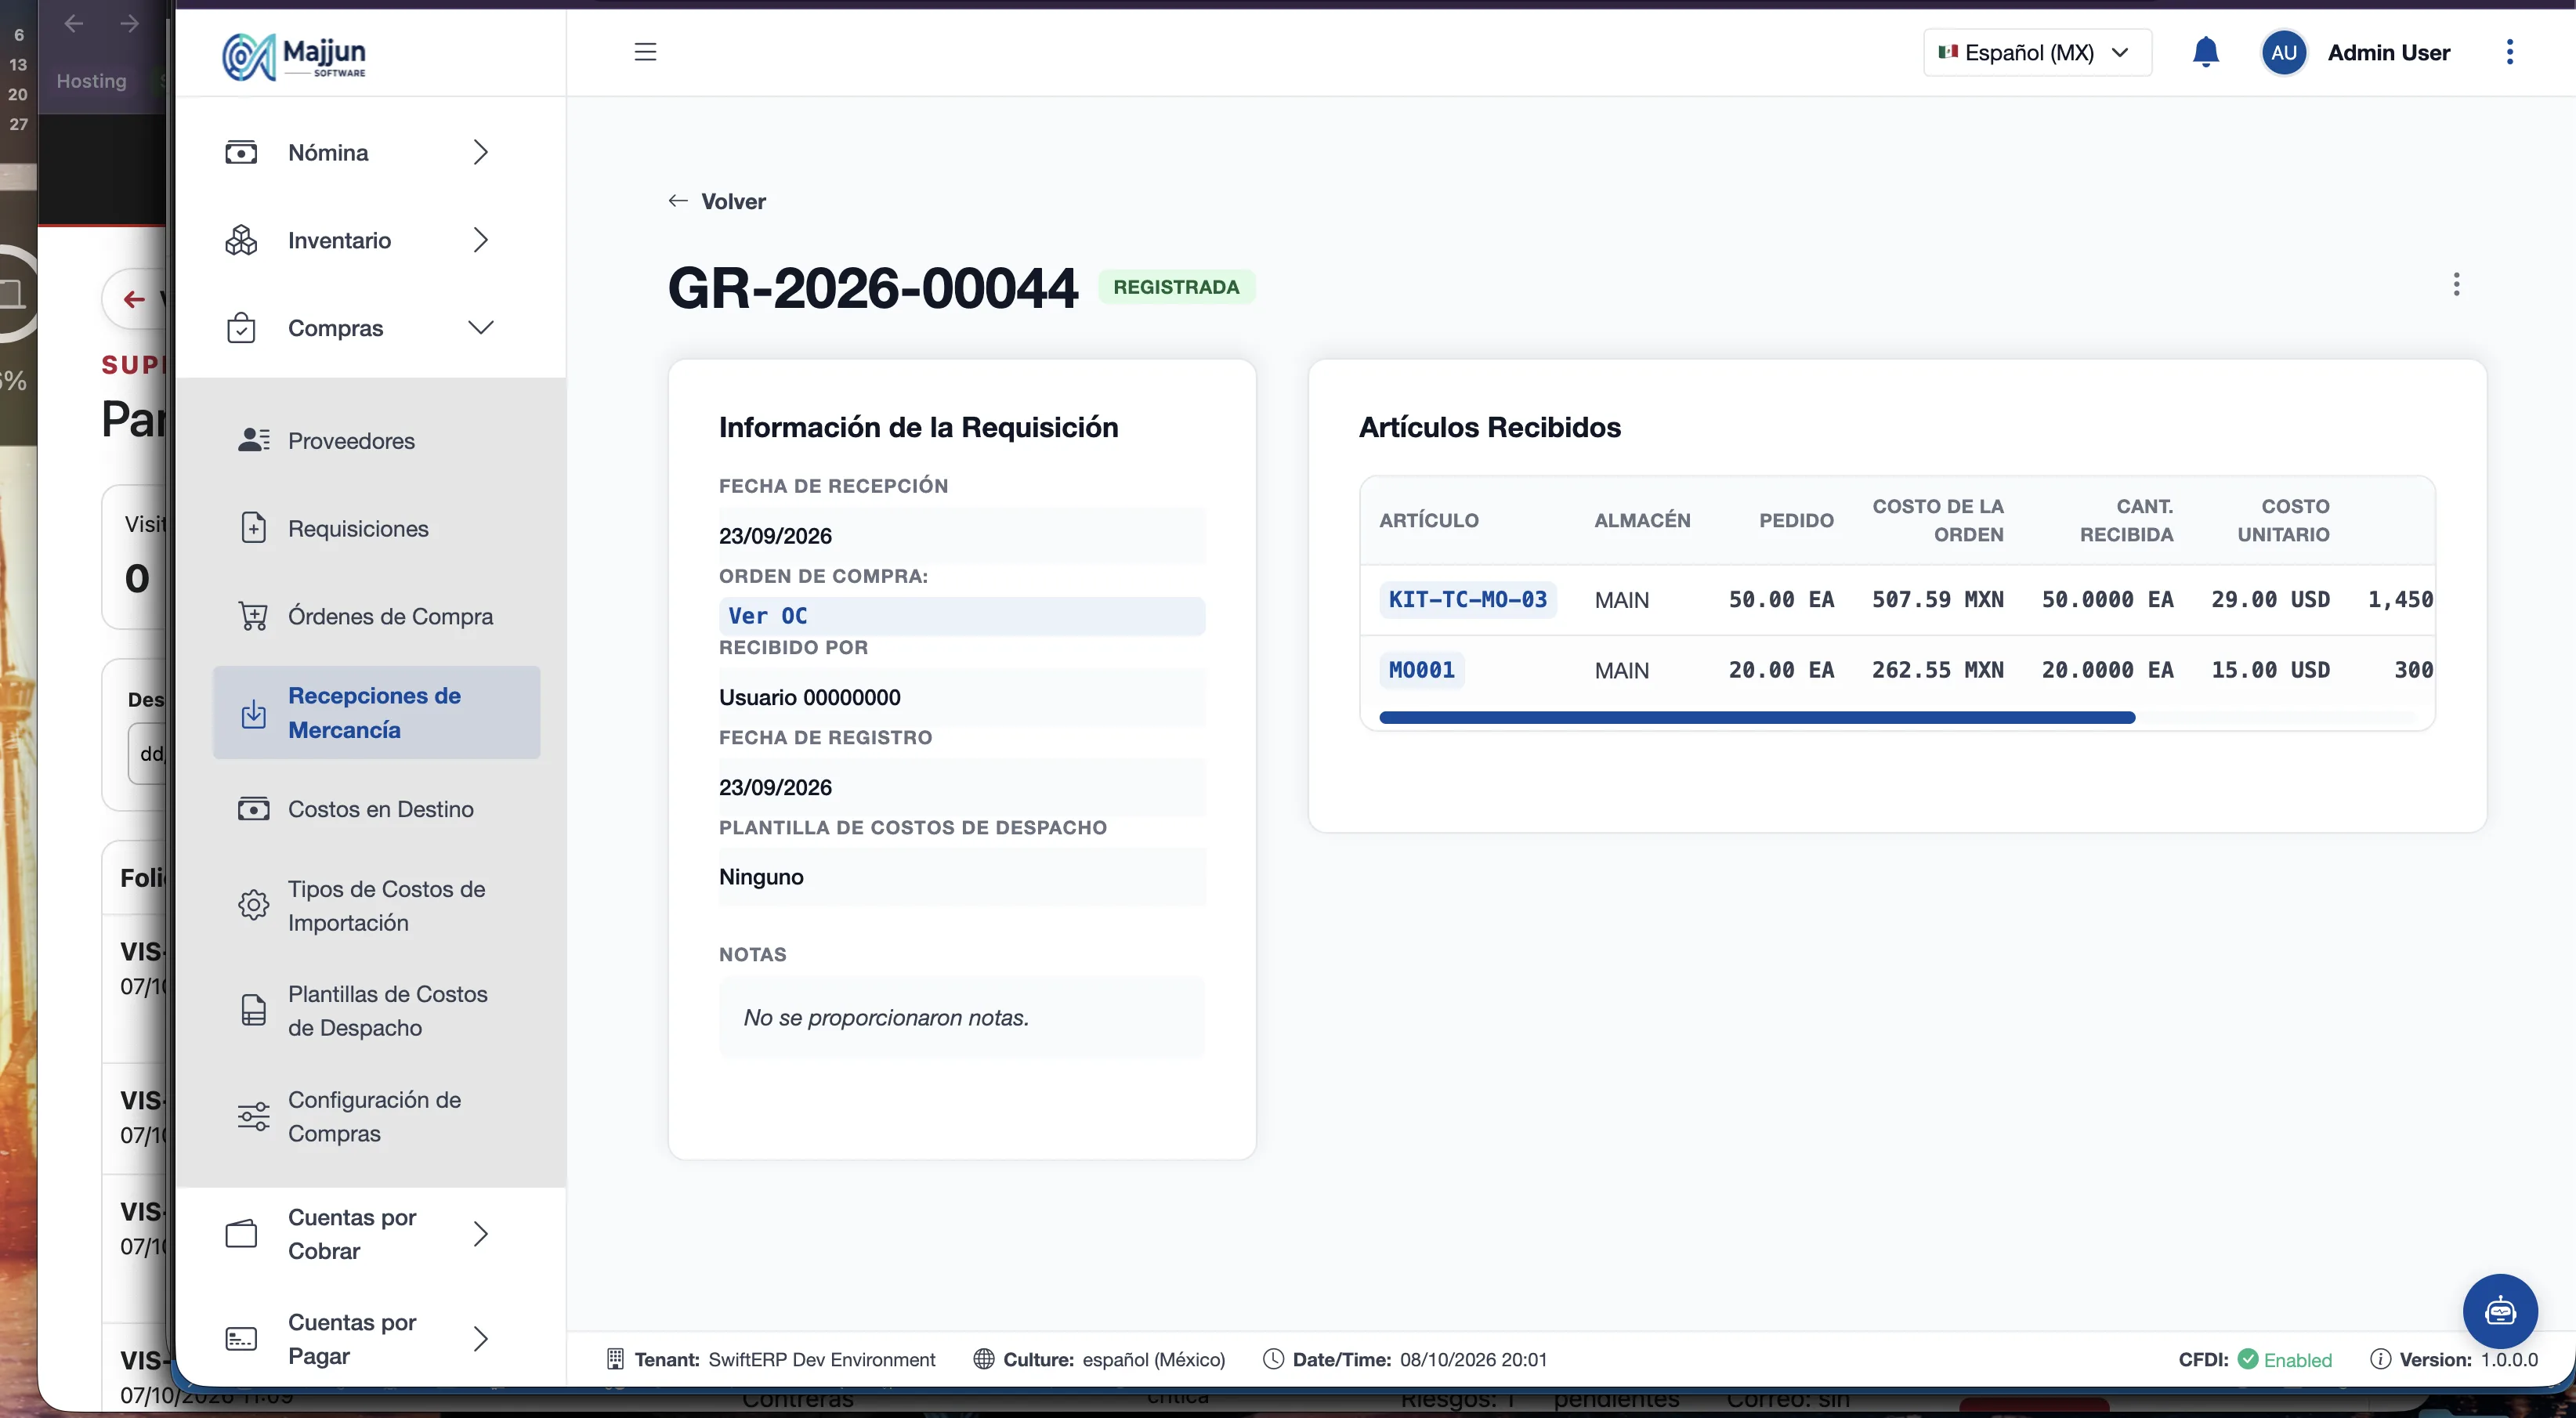Click the Tipos de Costos gear icon

253,905
